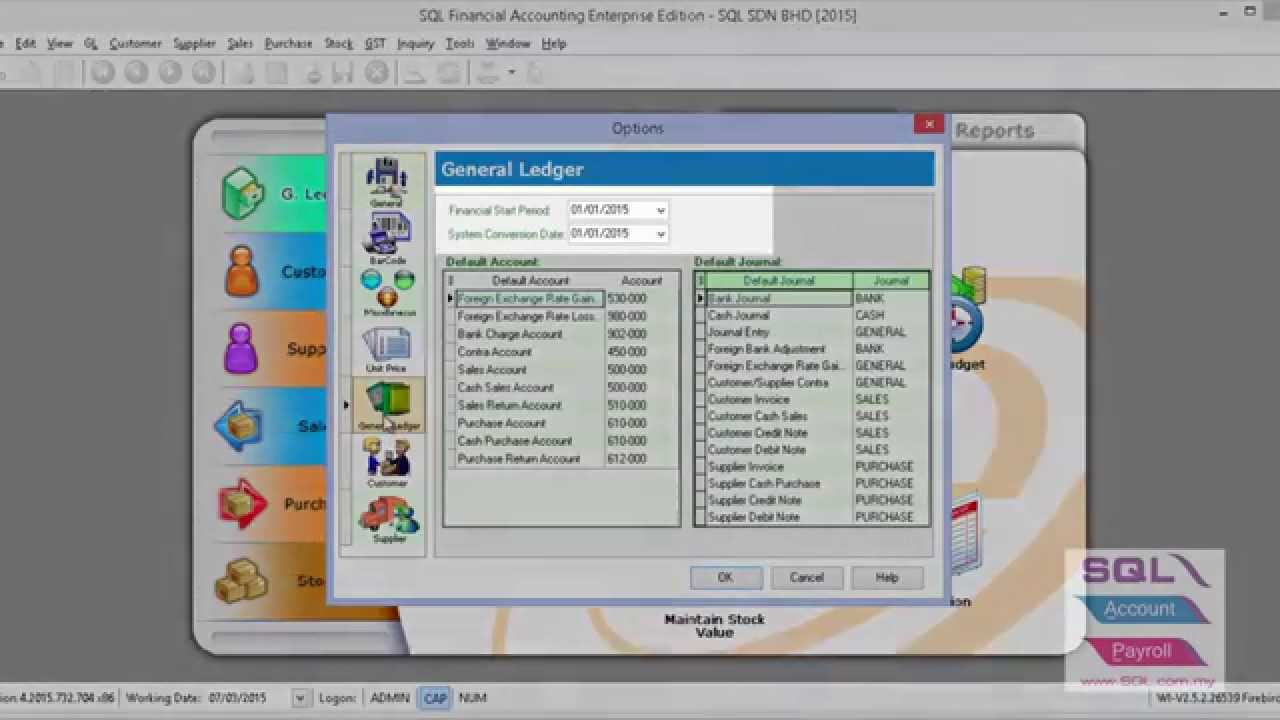The width and height of the screenshot is (1280, 720).
Task: Open the General options category
Action: [386, 183]
